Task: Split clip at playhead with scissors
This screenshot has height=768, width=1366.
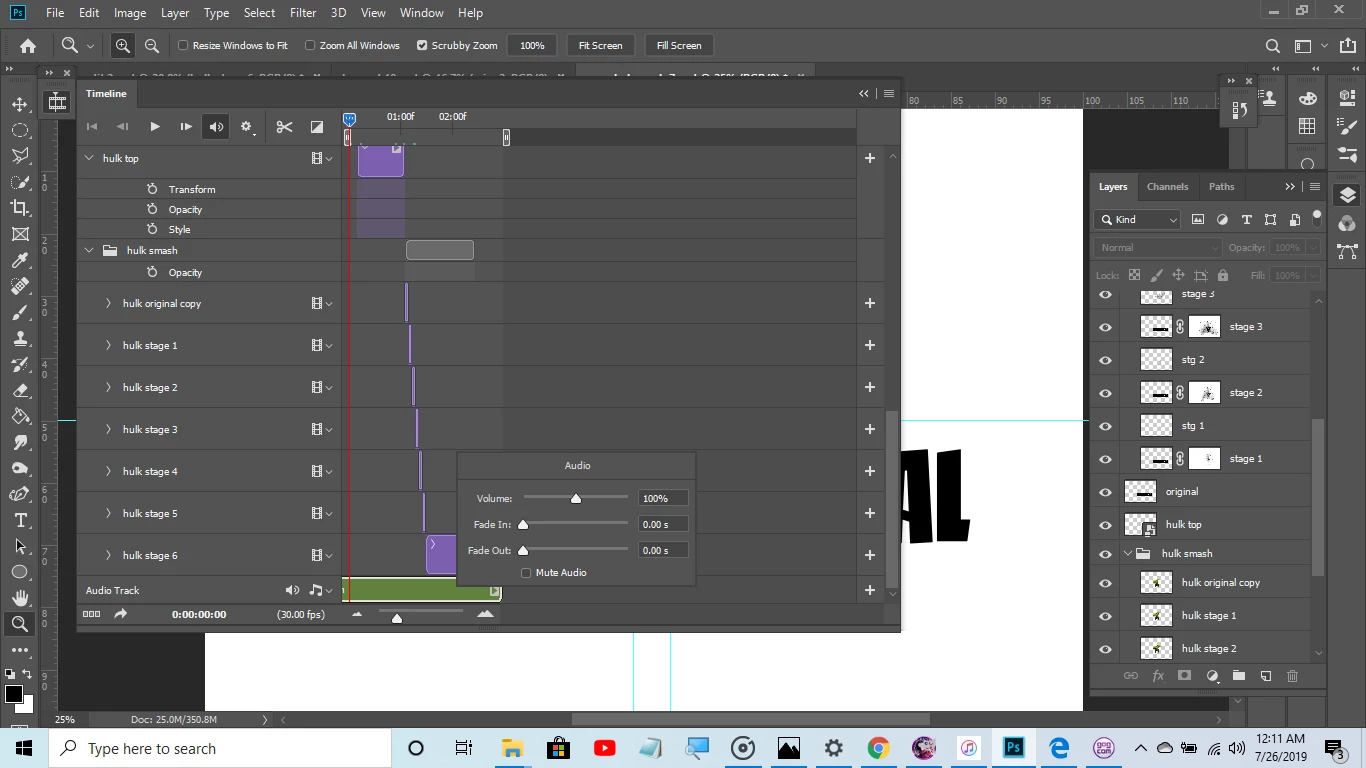Action: point(284,127)
